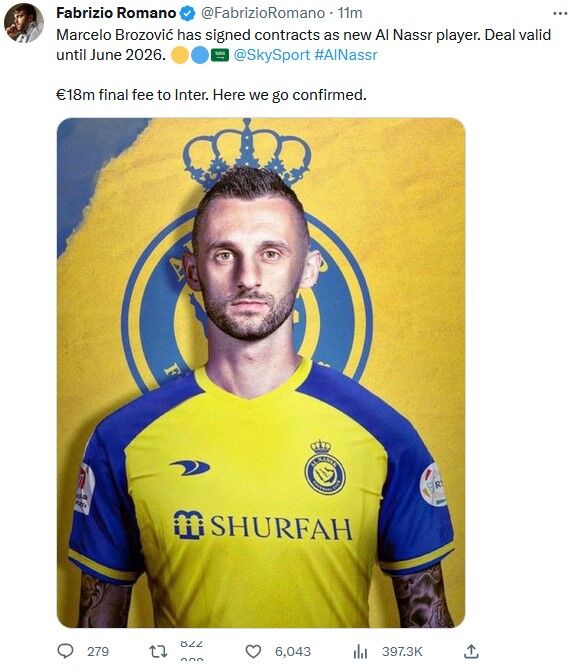579x671 pixels.
Task: Click the yellow circle emoji
Action: tap(180, 55)
